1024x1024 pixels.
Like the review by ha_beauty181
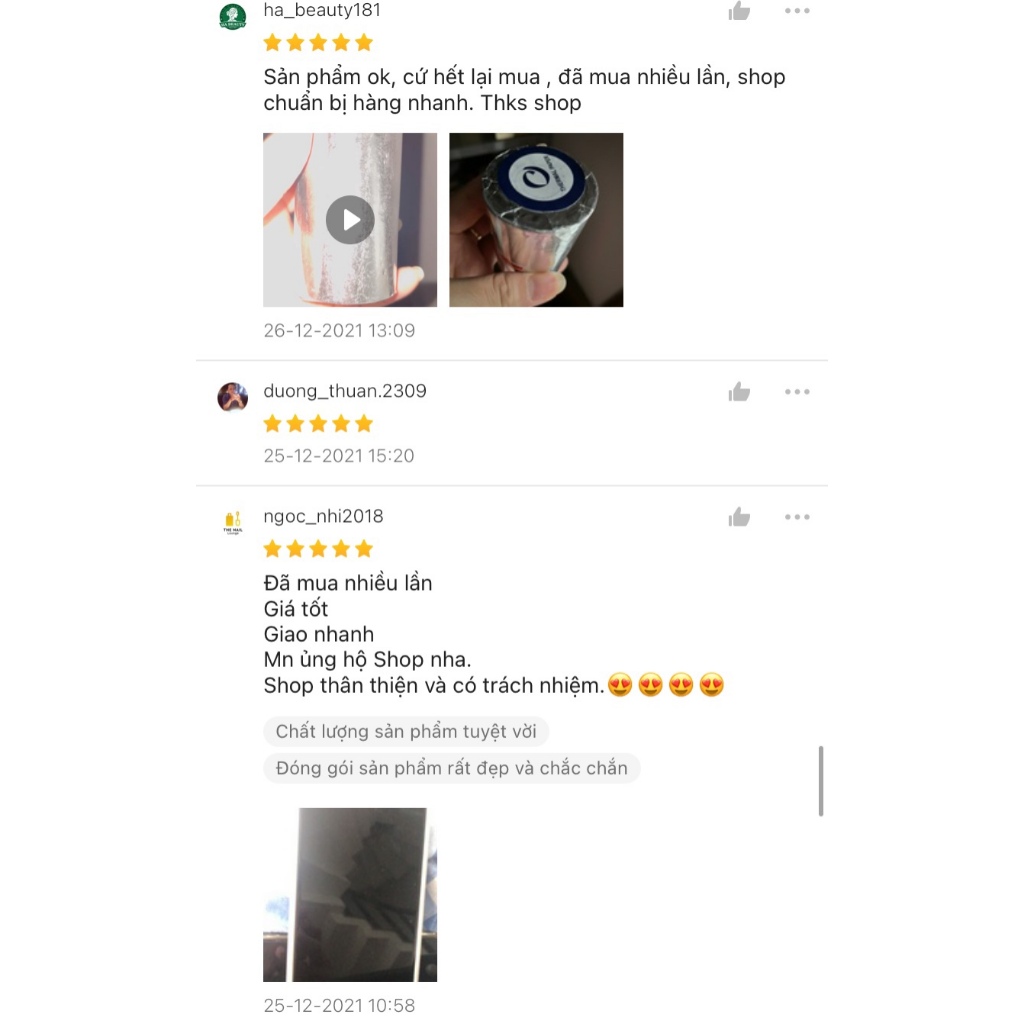click(x=739, y=10)
